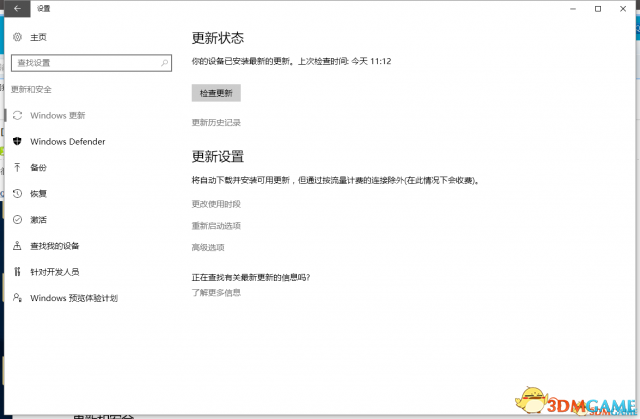Image resolution: width=640 pixels, height=419 pixels.
Task: Minimize the Settings window
Action: [x=573, y=9]
